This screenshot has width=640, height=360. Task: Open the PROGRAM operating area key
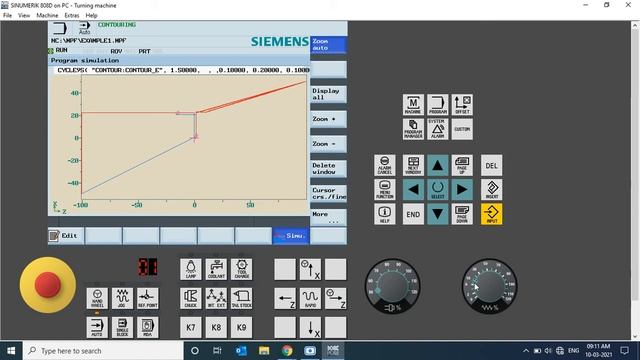tap(438, 104)
